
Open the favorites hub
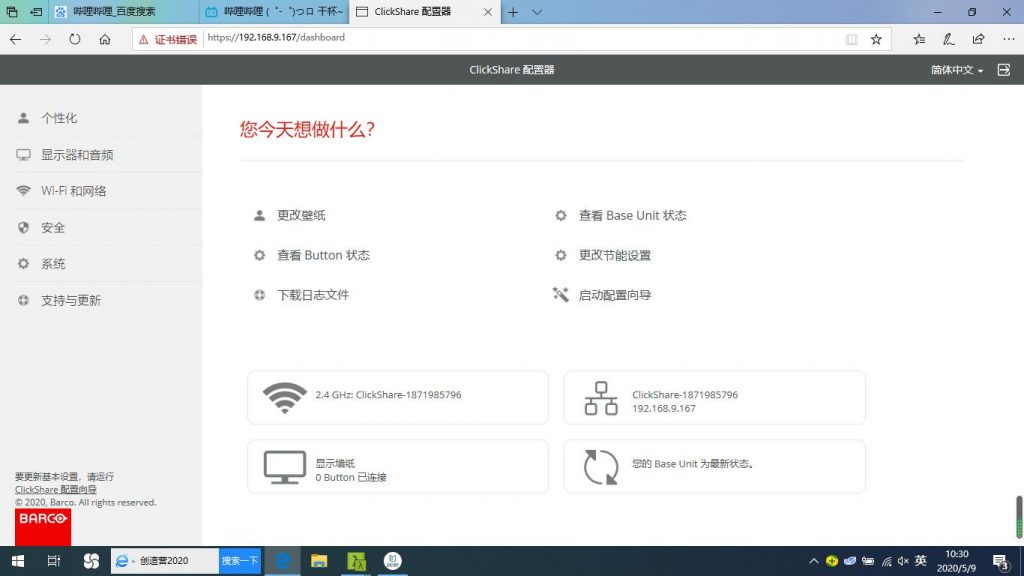tap(920, 39)
